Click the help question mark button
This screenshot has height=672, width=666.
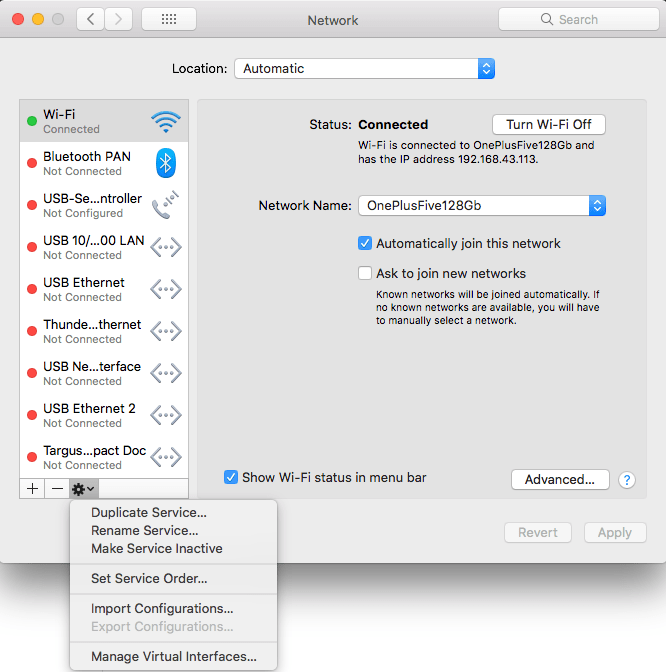click(627, 480)
